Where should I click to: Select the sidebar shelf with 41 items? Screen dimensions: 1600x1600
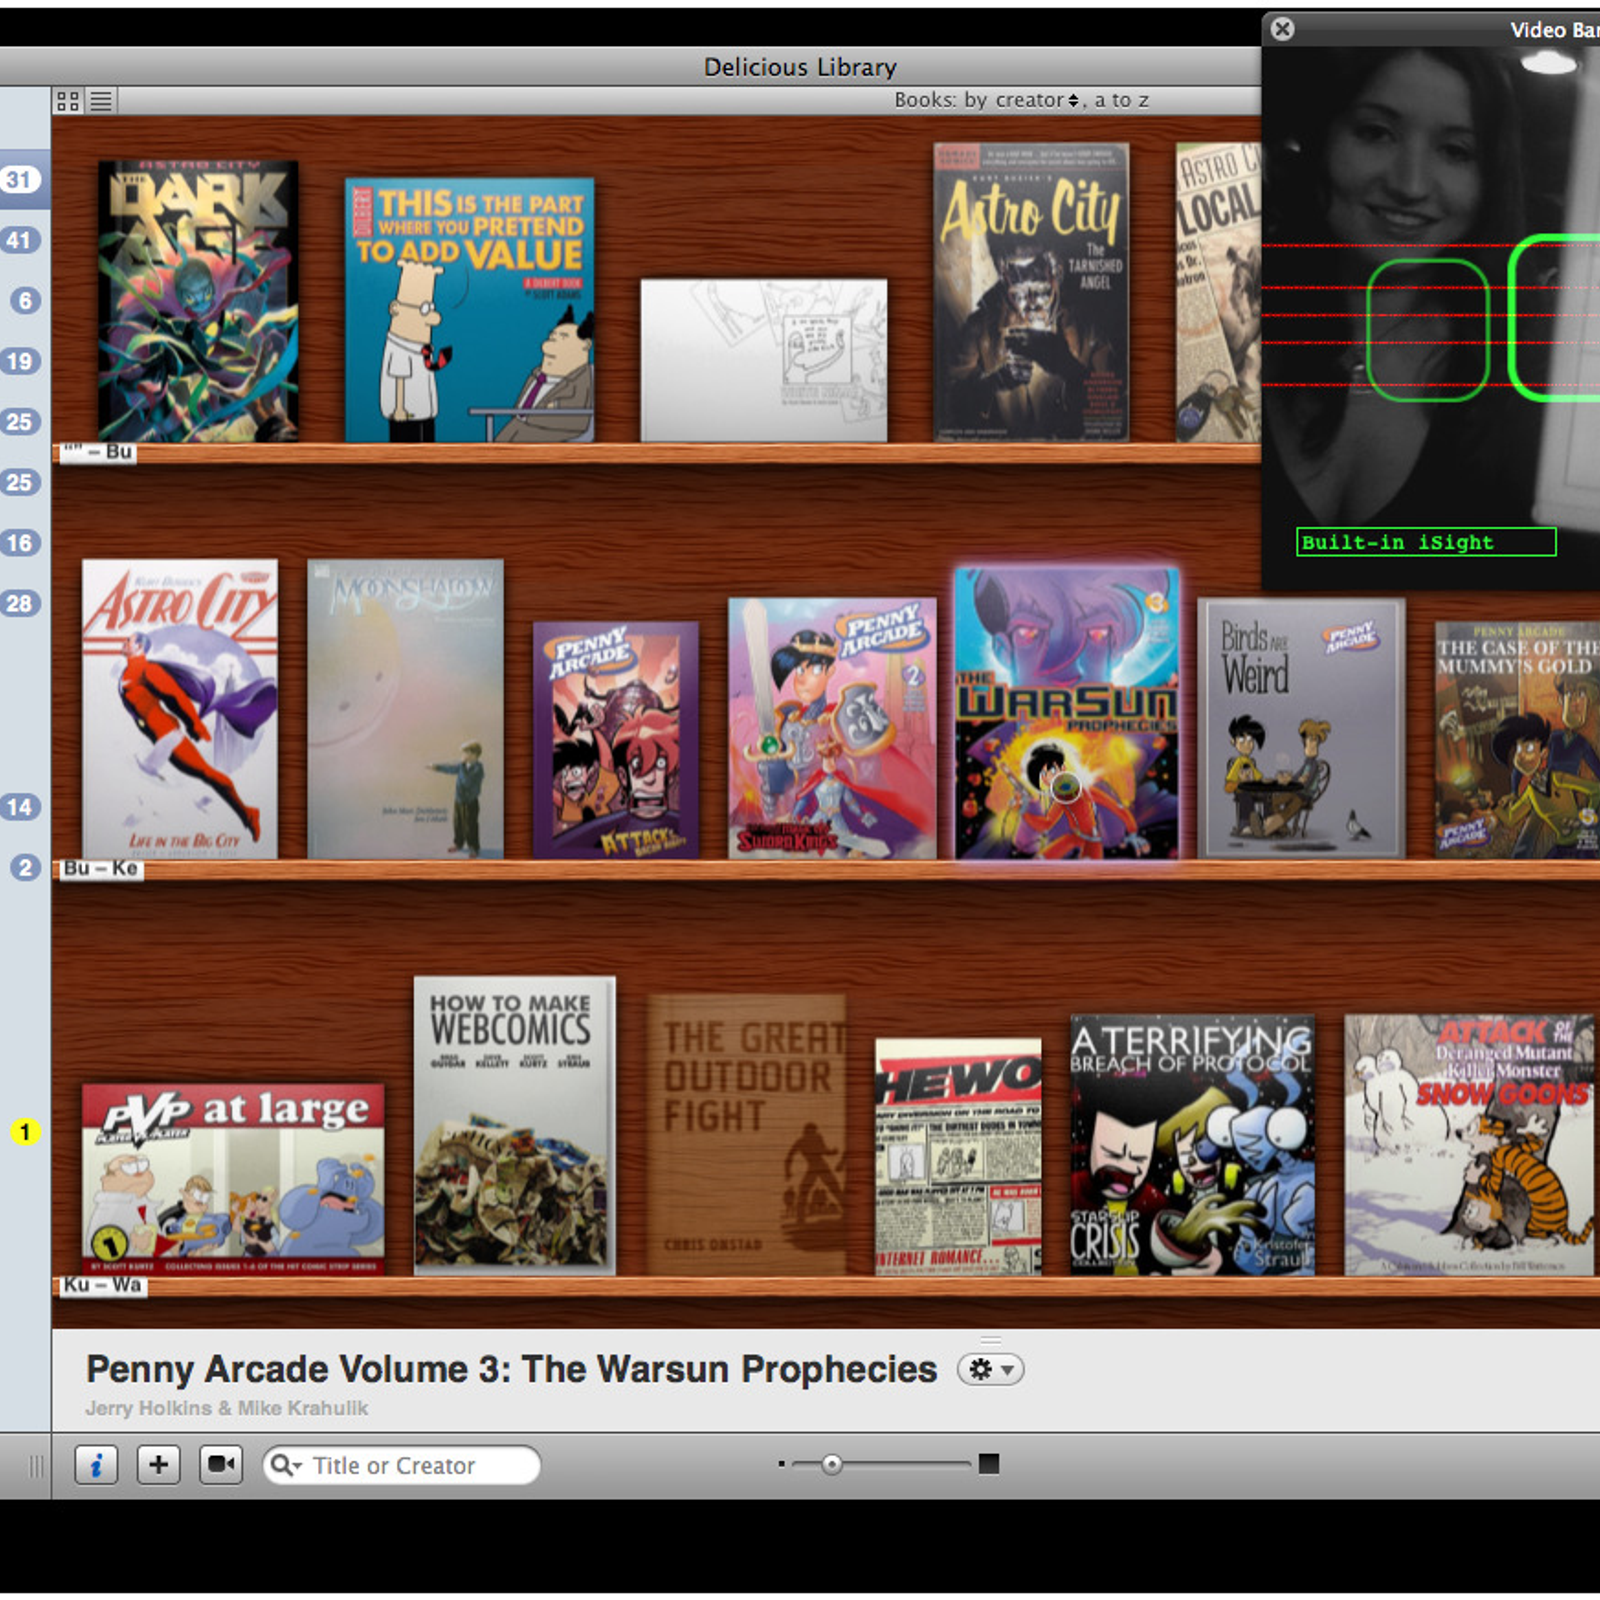pos(20,240)
